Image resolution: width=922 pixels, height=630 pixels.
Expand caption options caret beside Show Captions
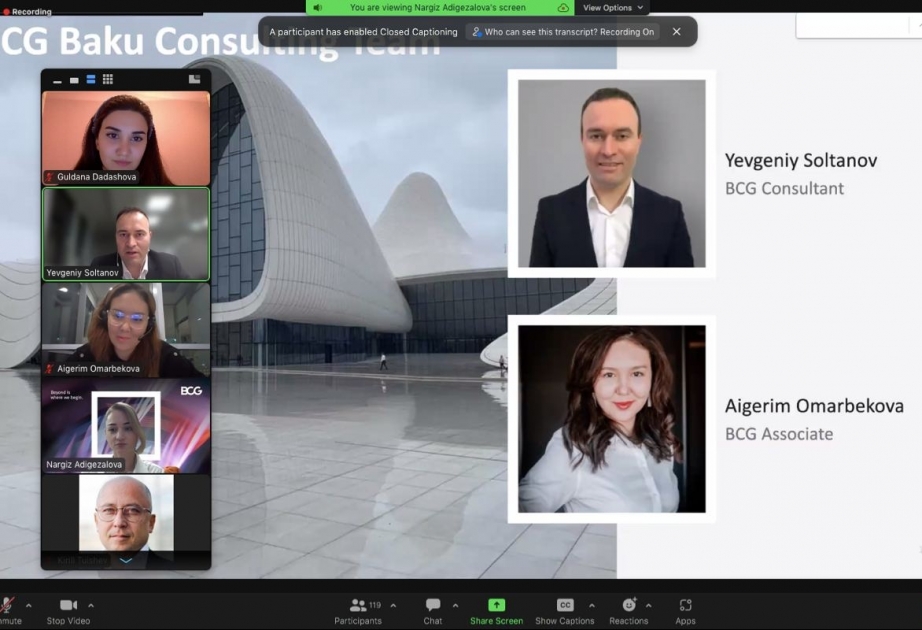(592, 605)
